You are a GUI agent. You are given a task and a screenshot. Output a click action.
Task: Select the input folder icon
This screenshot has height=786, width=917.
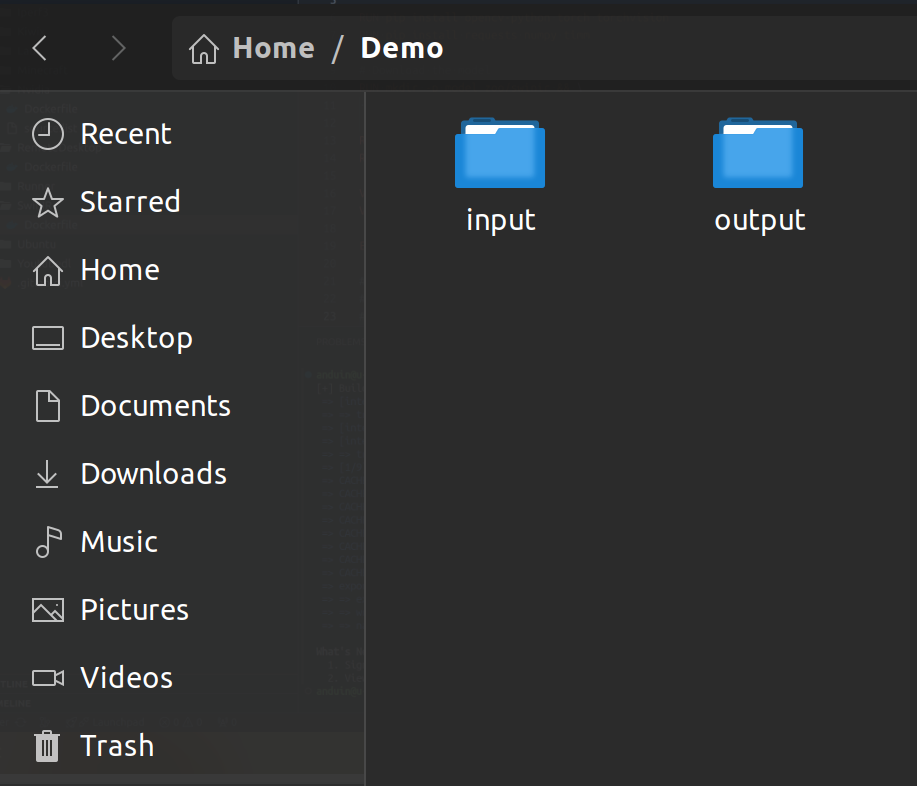point(500,154)
